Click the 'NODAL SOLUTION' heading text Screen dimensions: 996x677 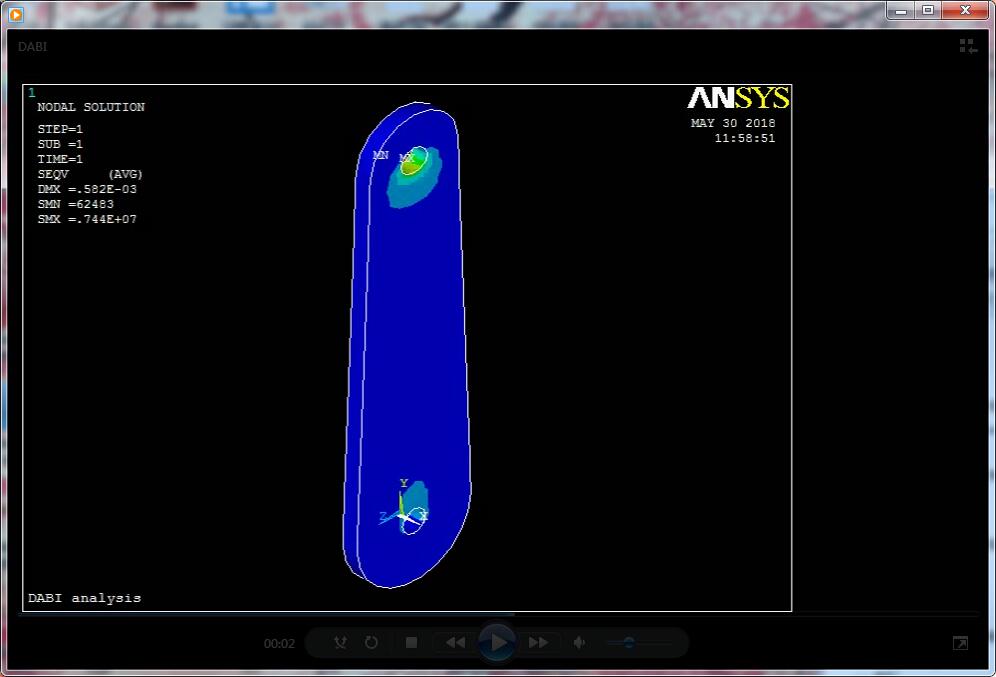point(91,107)
